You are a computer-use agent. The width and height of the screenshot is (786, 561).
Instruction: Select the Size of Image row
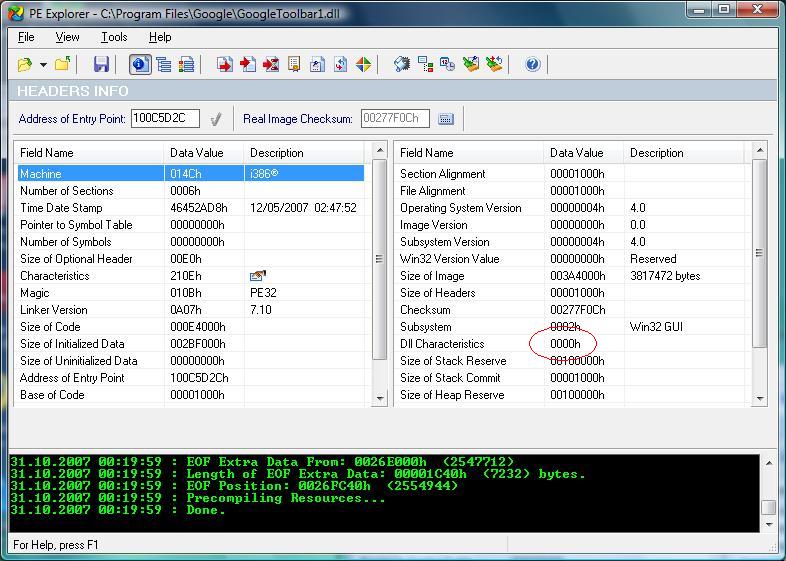571,276
